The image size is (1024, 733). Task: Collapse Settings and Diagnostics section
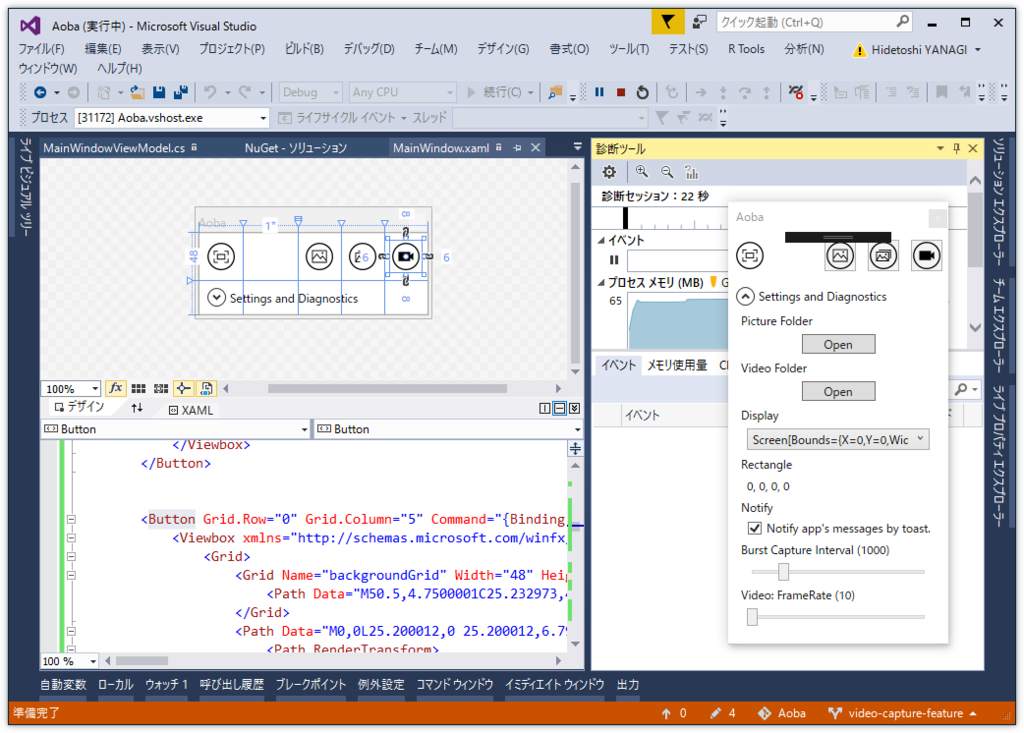click(x=746, y=296)
